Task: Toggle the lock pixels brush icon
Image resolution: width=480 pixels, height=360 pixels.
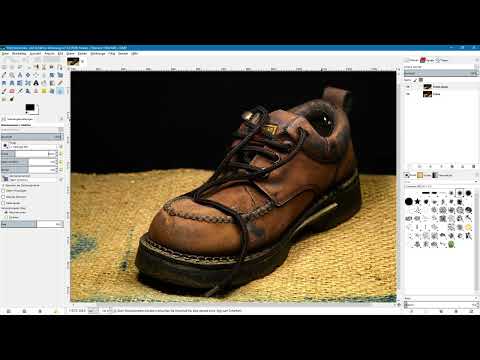Action: [x=415, y=80]
